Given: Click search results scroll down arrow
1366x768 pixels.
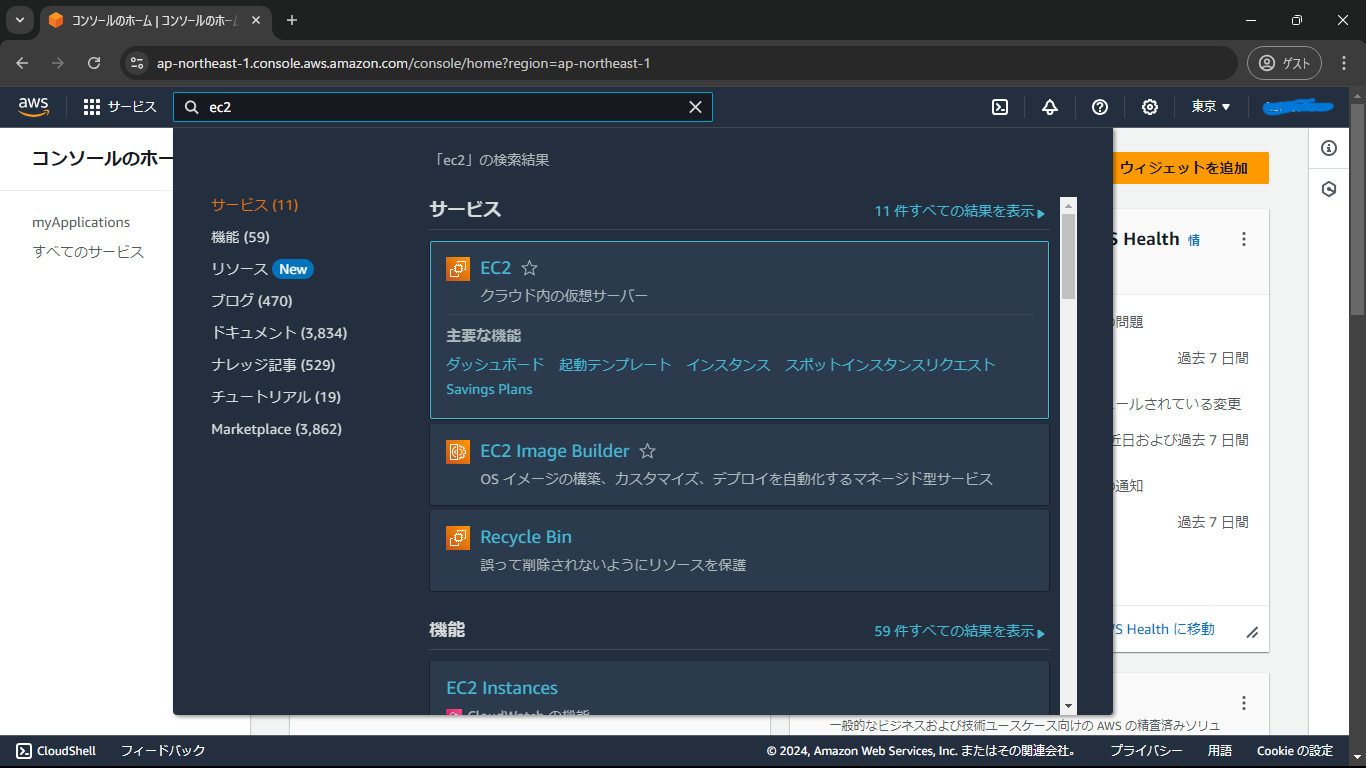Looking at the screenshot, I should coord(1068,706).
